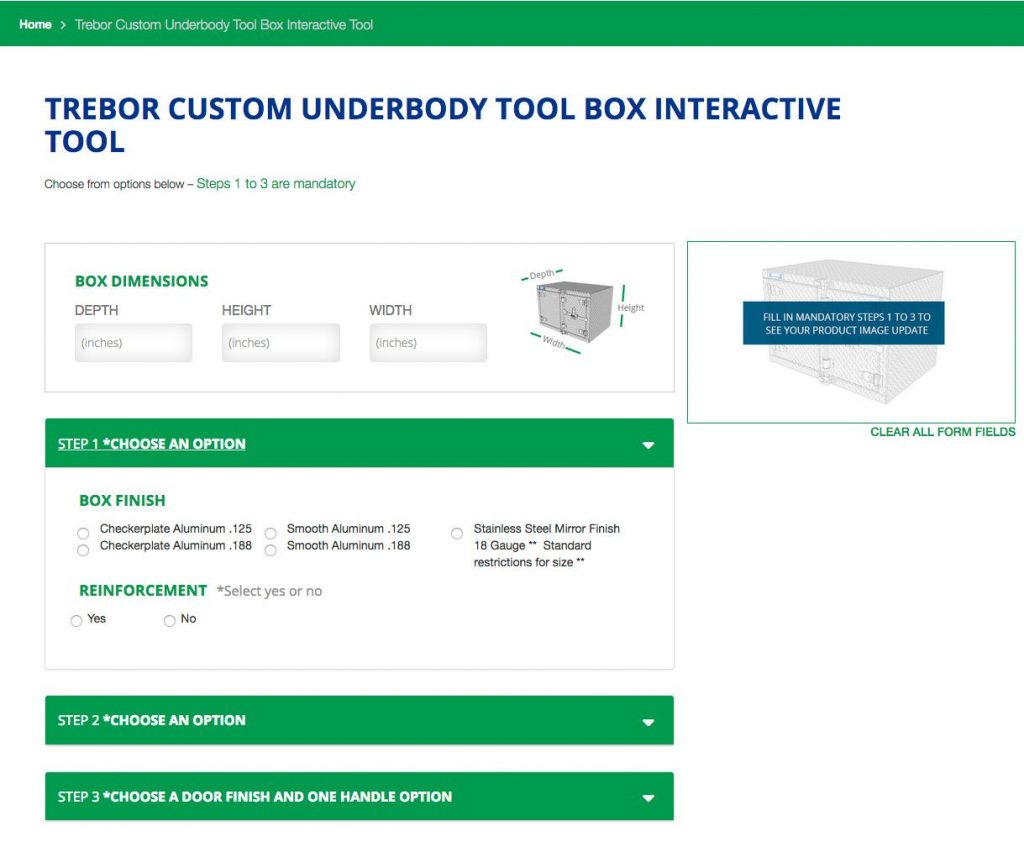Viewport: 1024px width, 847px height.
Task: Choose Yes for reinforcement
Action: pyautogui.click(x=76, y=621)
